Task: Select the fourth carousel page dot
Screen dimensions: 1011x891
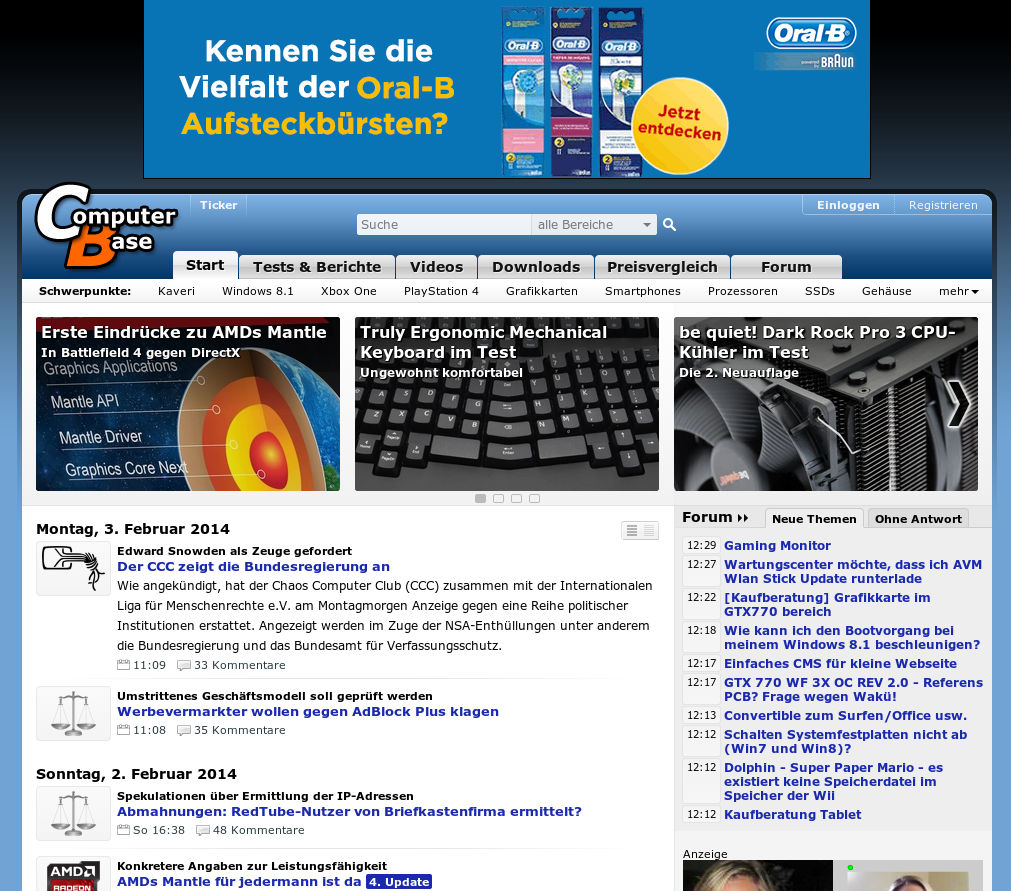Action: (535, 498)
